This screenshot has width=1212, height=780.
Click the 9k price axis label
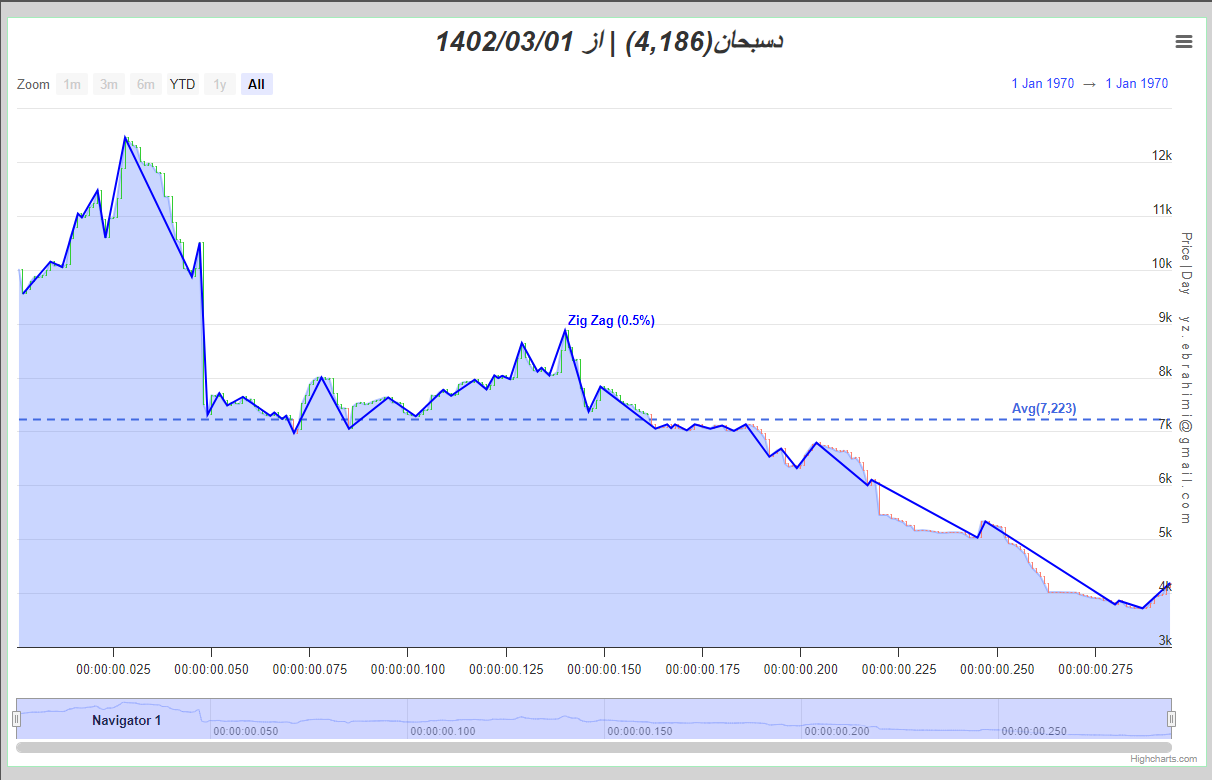(x=1165, y=318)
